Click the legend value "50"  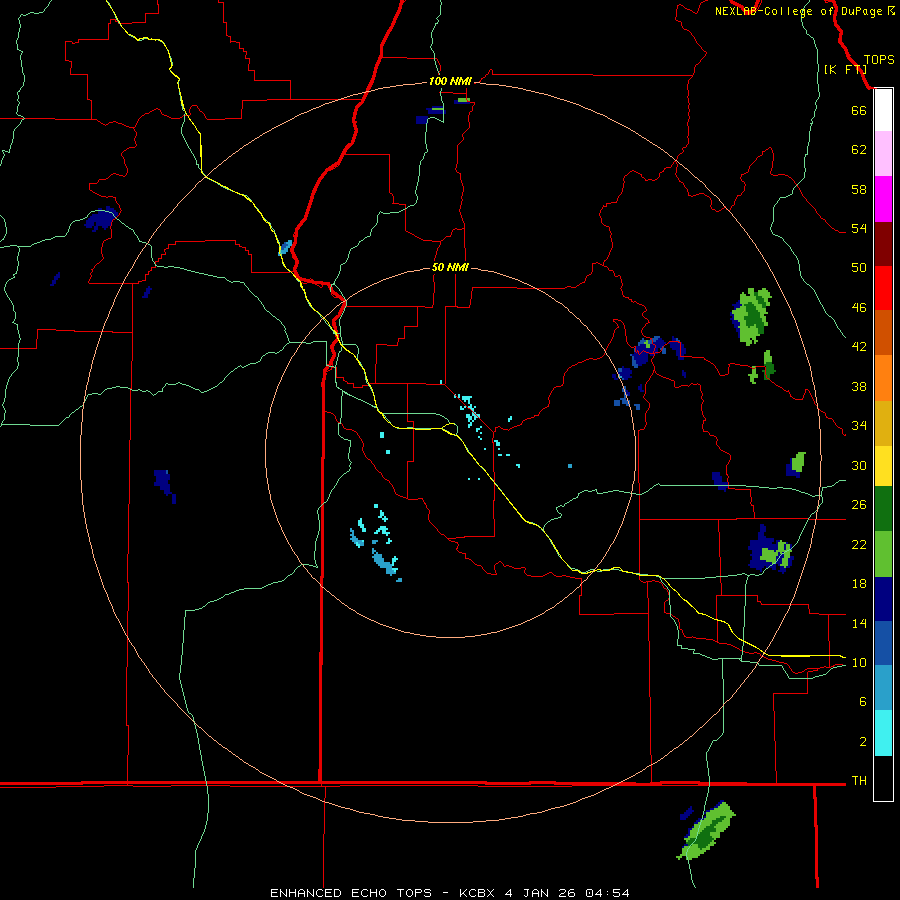(x=859, y=267)
